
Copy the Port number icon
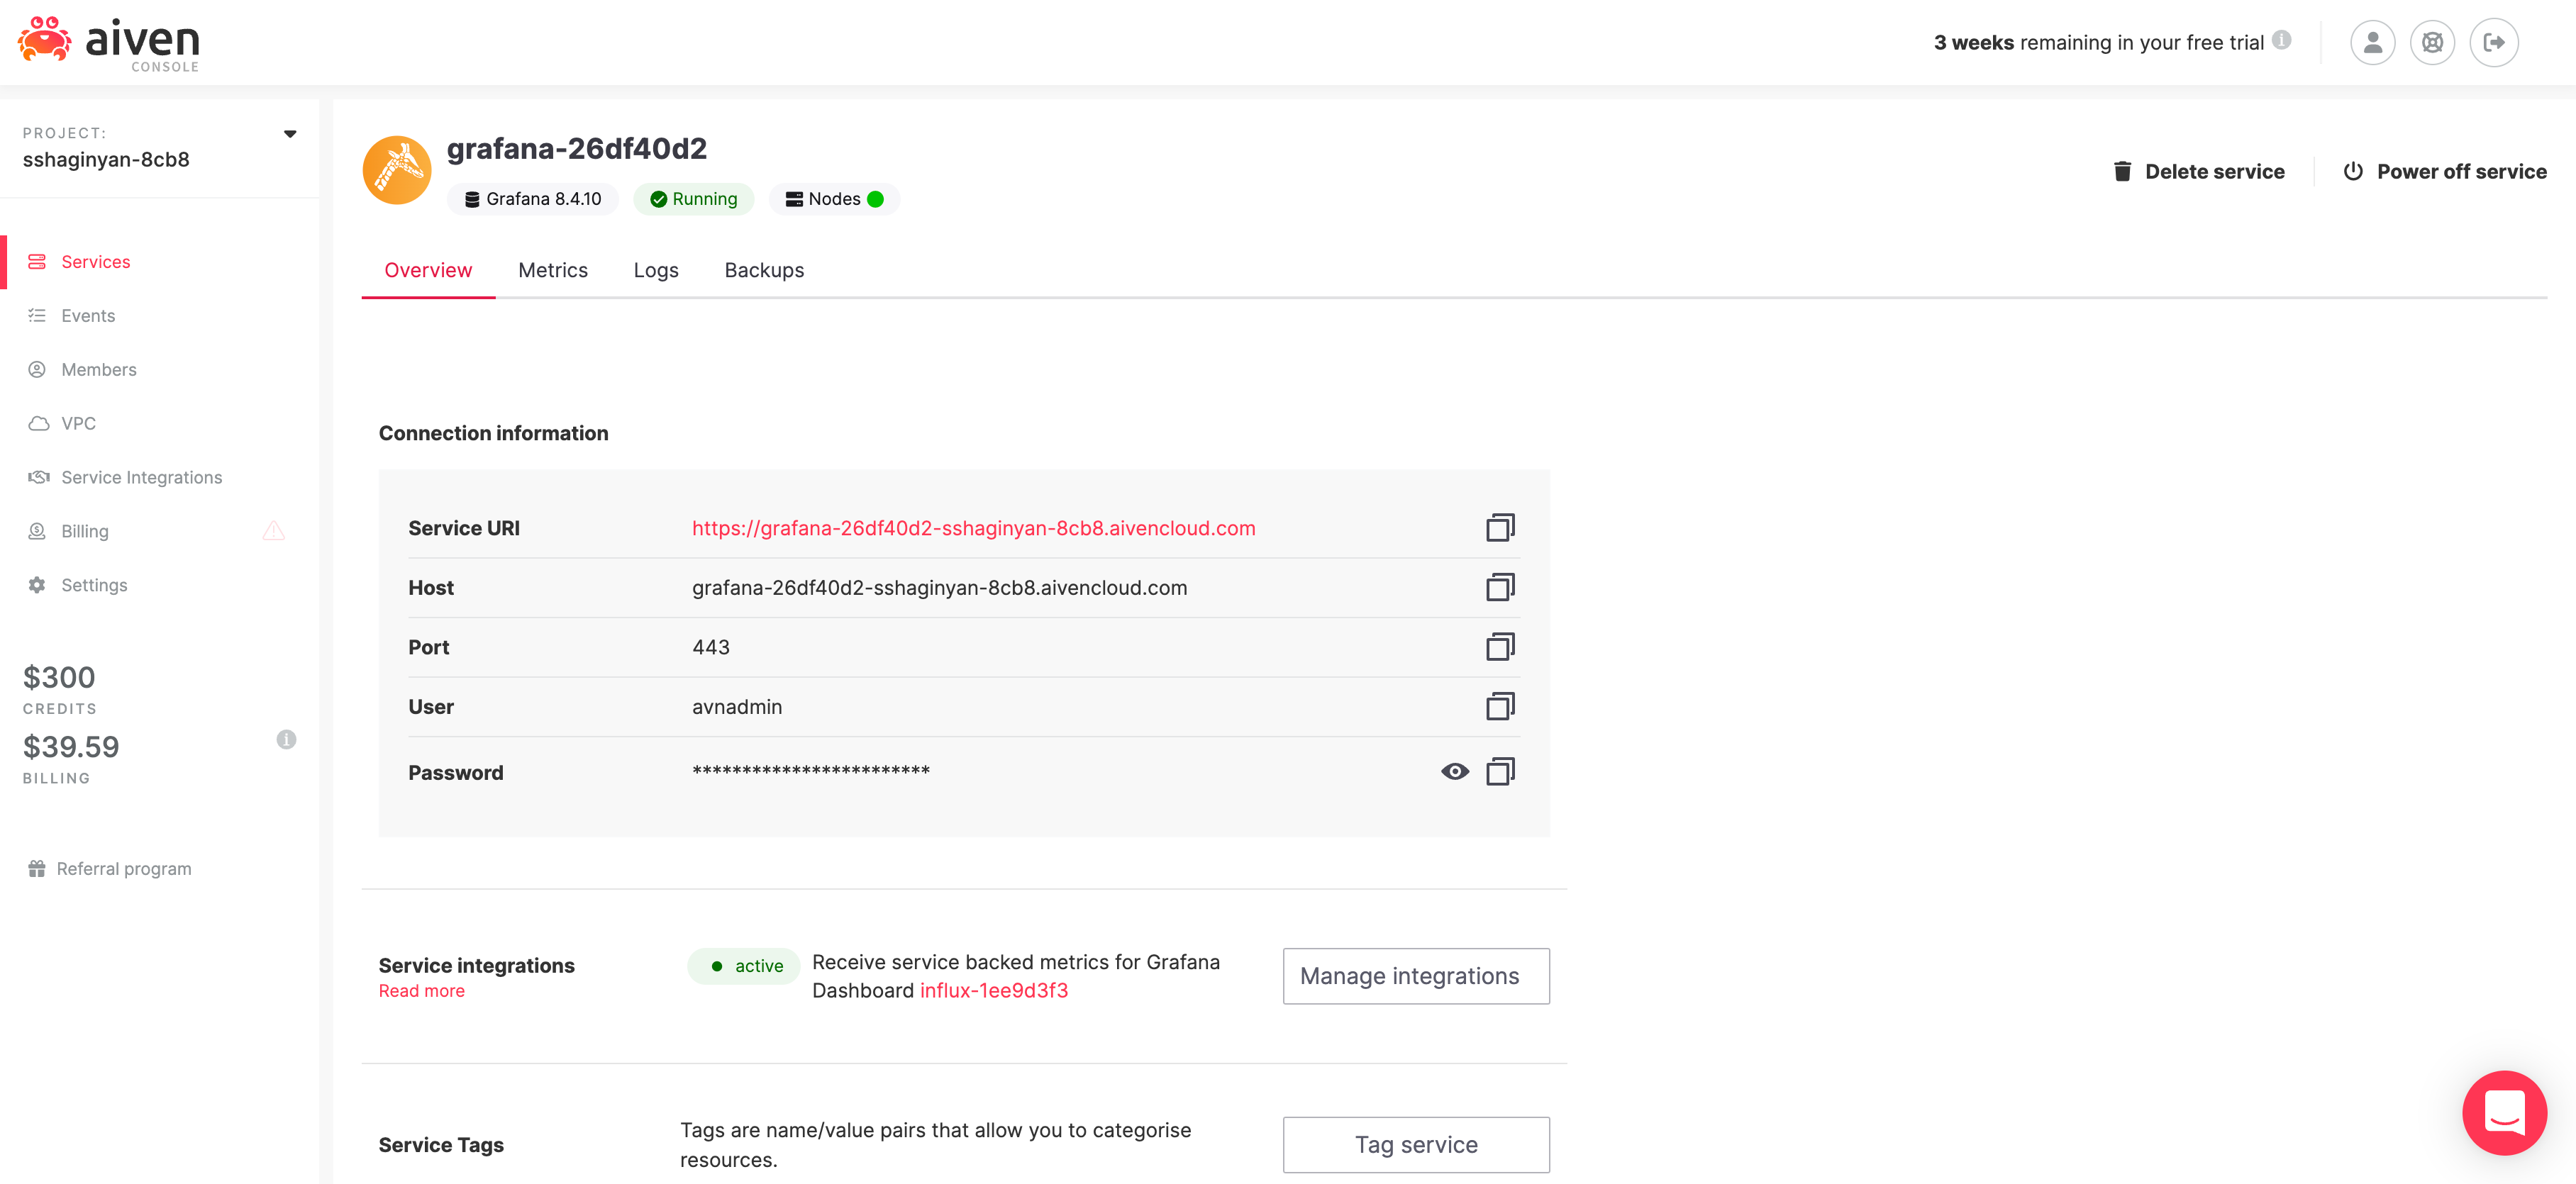click(x=1499, y=647)
